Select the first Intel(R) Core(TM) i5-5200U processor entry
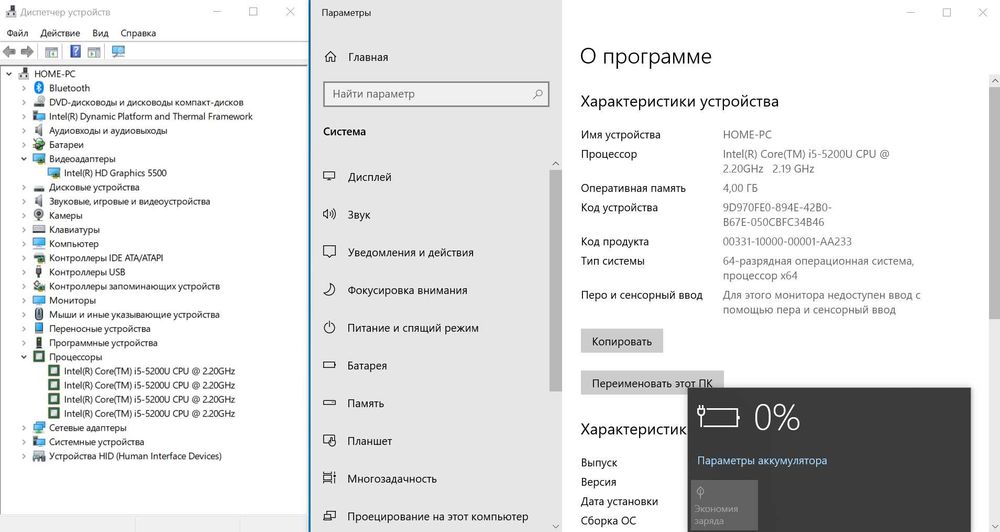 pos(149,371)
